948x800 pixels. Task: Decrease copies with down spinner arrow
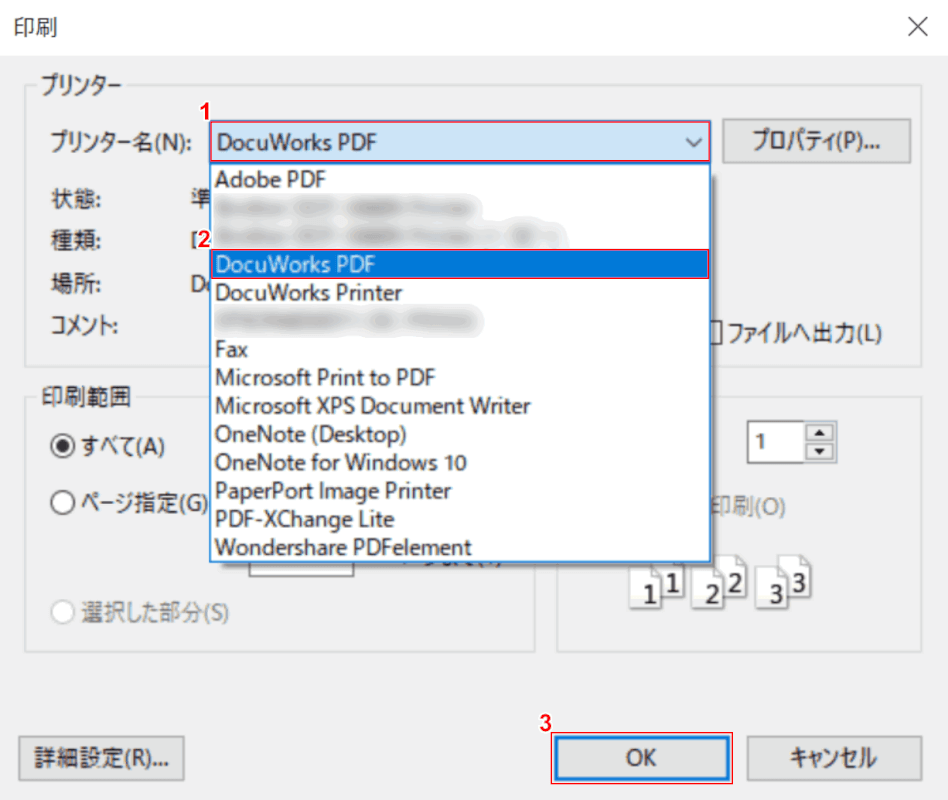(x=820, y=451)
